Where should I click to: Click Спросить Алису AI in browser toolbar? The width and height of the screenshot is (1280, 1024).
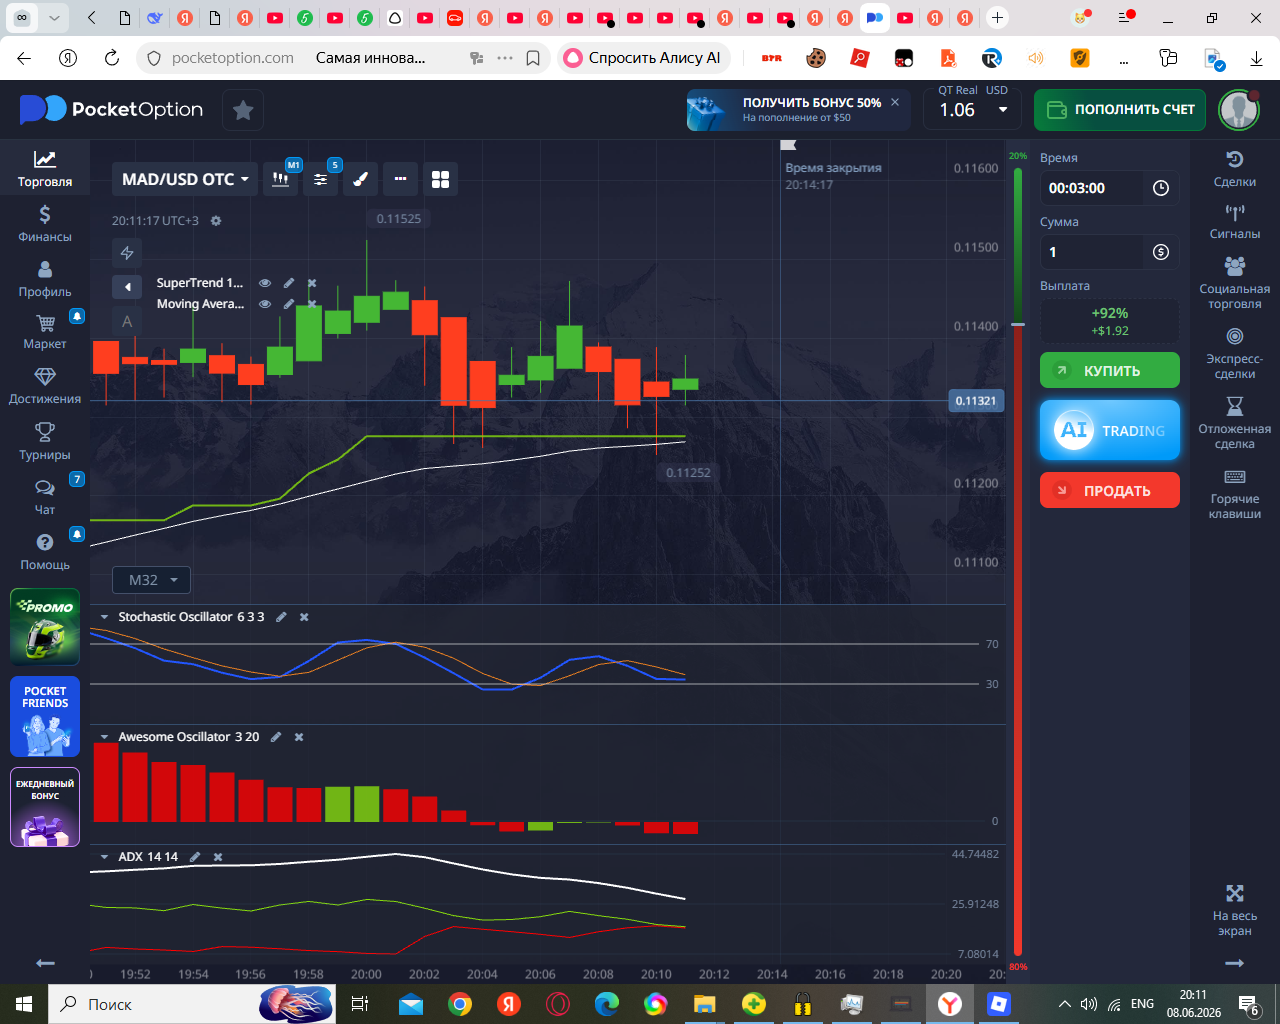[x=644, y=58]
